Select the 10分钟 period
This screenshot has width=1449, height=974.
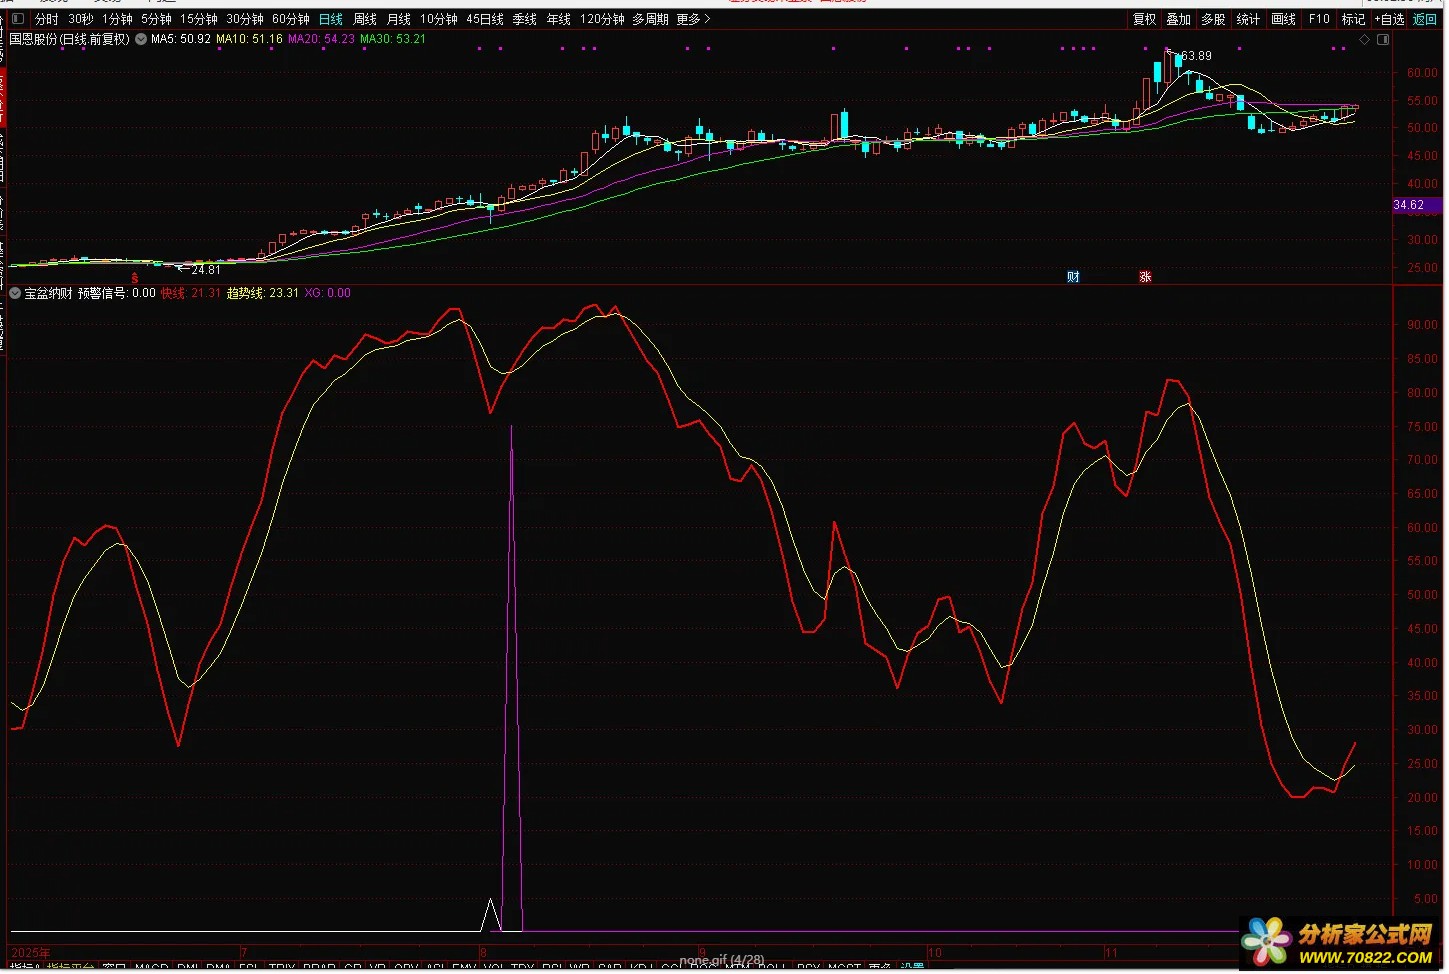tap(439, 19)
